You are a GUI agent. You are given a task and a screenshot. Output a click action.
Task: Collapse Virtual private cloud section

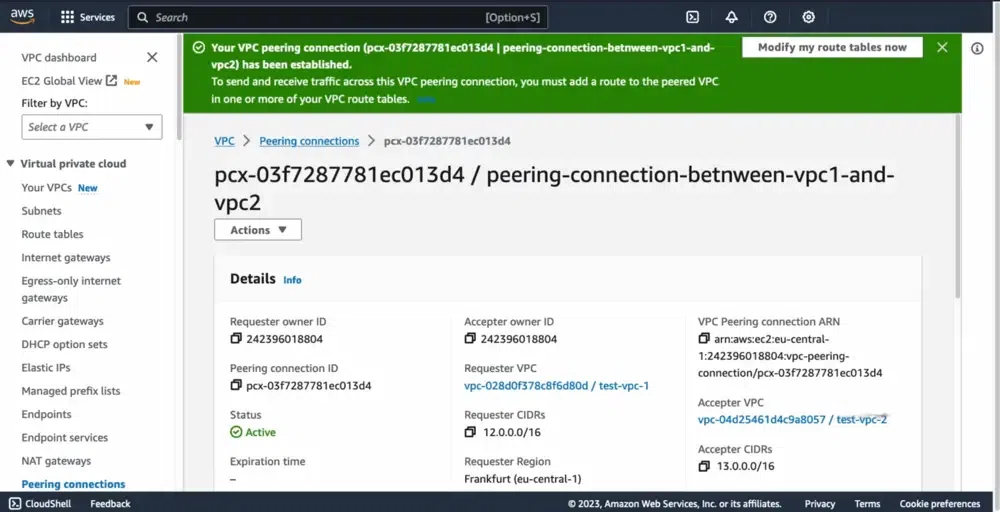[x=10, y=164]
